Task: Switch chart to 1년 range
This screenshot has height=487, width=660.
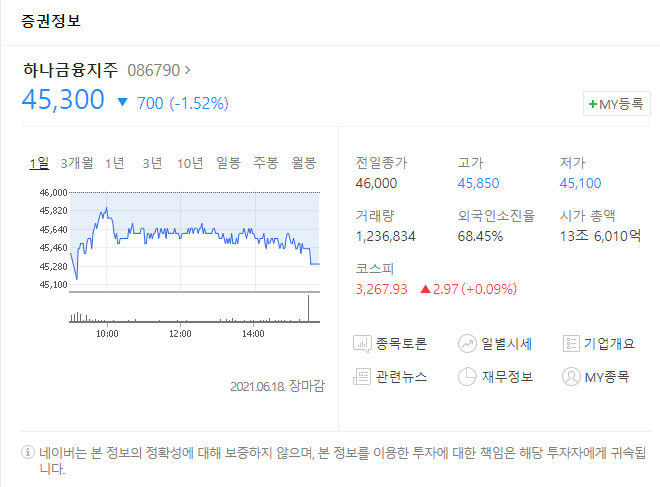Action: [114, 163]
